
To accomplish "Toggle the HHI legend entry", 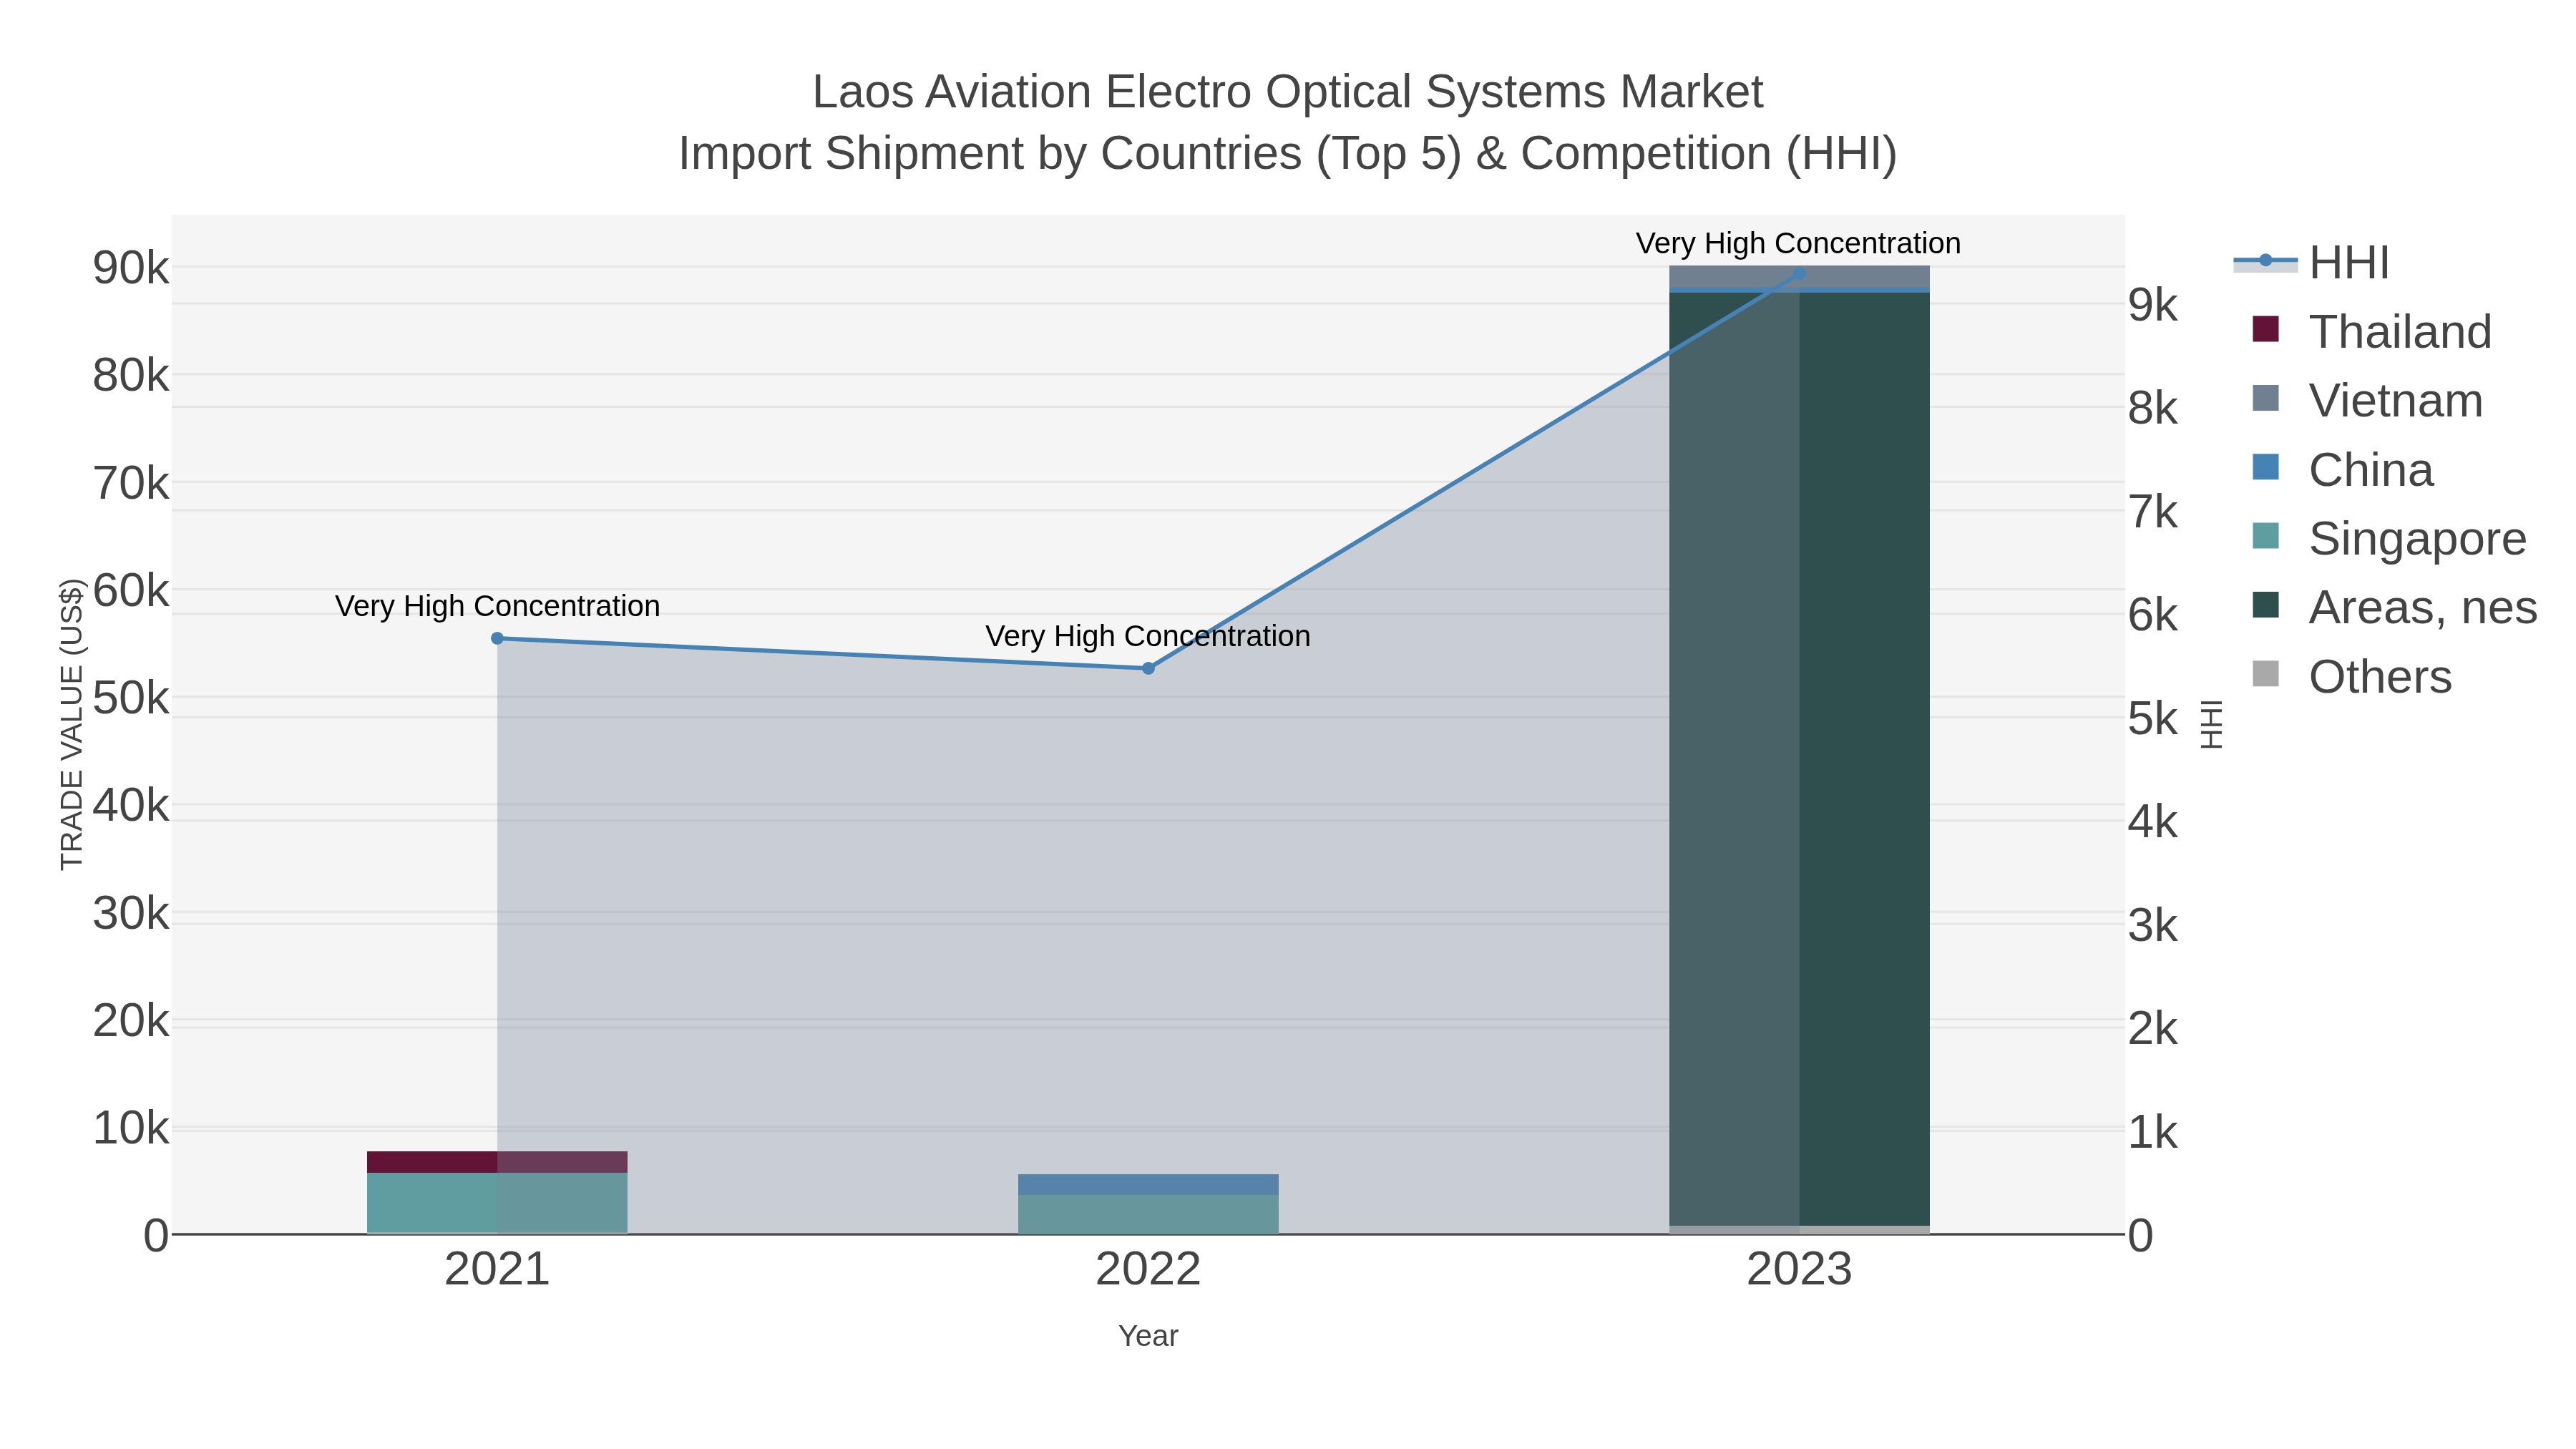I will pos(2312,263).
